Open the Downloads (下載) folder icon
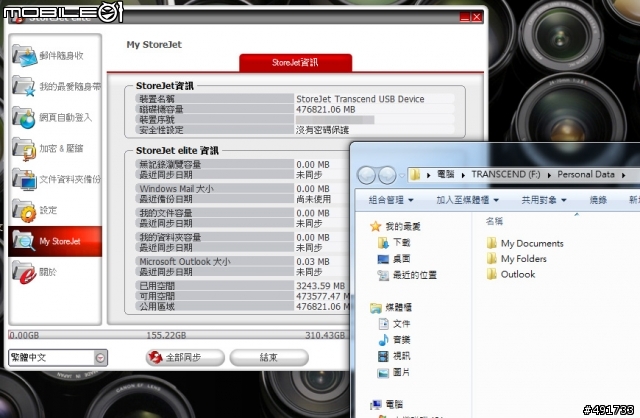The image size is (640, 418). pyautogui.click(x=383, y=242)
